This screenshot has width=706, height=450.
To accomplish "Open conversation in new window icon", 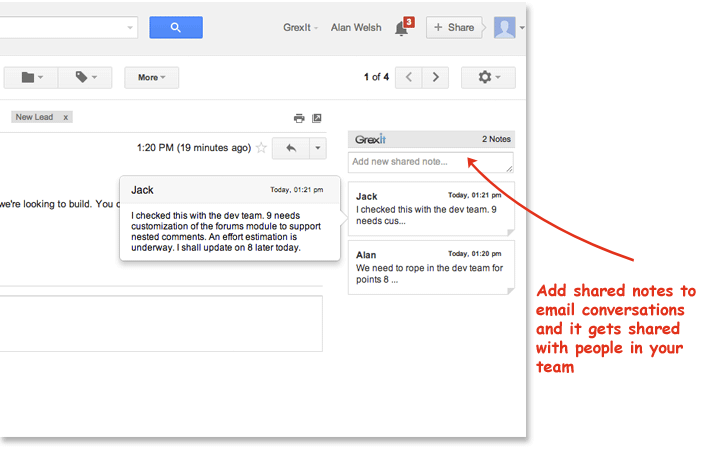I will (317, 118).
